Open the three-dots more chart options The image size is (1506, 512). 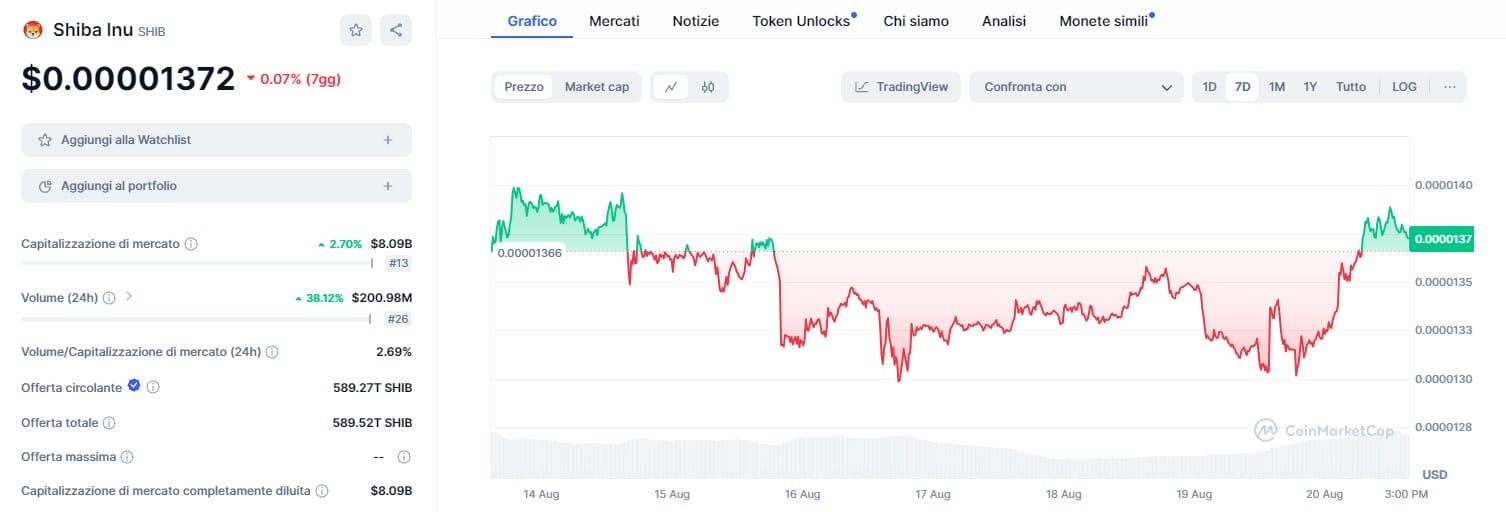(1449, 87)
